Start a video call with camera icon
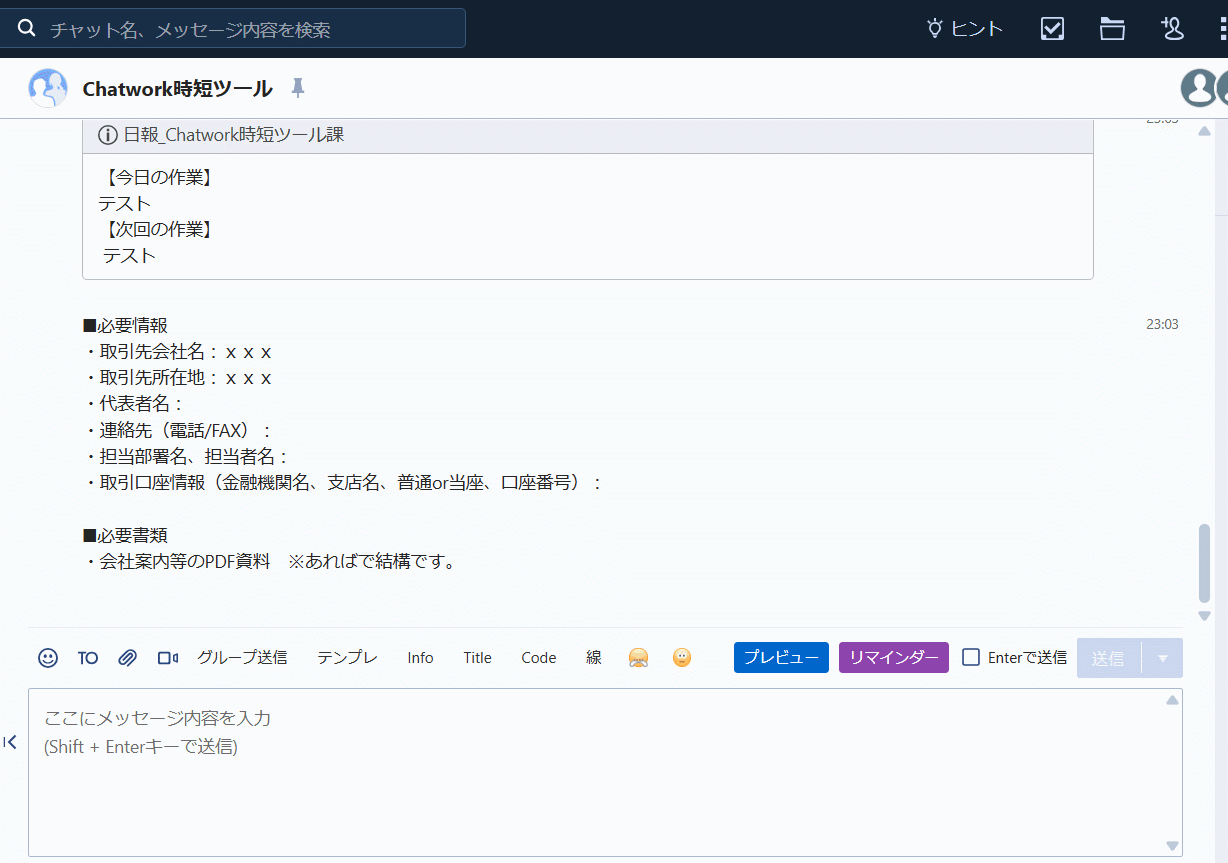Image resolution: width=1228 pixels, height=863 pixels. (167, 658)
